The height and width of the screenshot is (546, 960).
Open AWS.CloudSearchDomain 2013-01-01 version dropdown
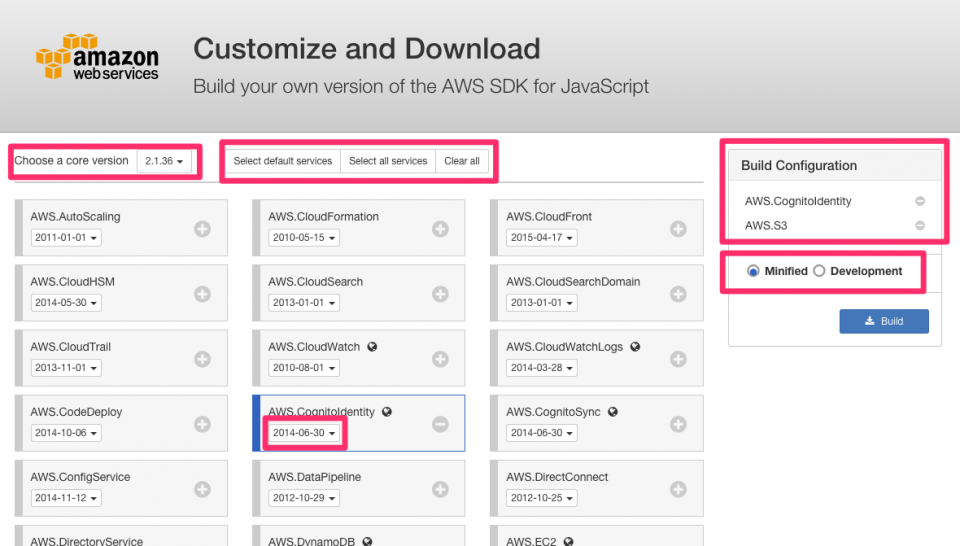coord(542,302)
